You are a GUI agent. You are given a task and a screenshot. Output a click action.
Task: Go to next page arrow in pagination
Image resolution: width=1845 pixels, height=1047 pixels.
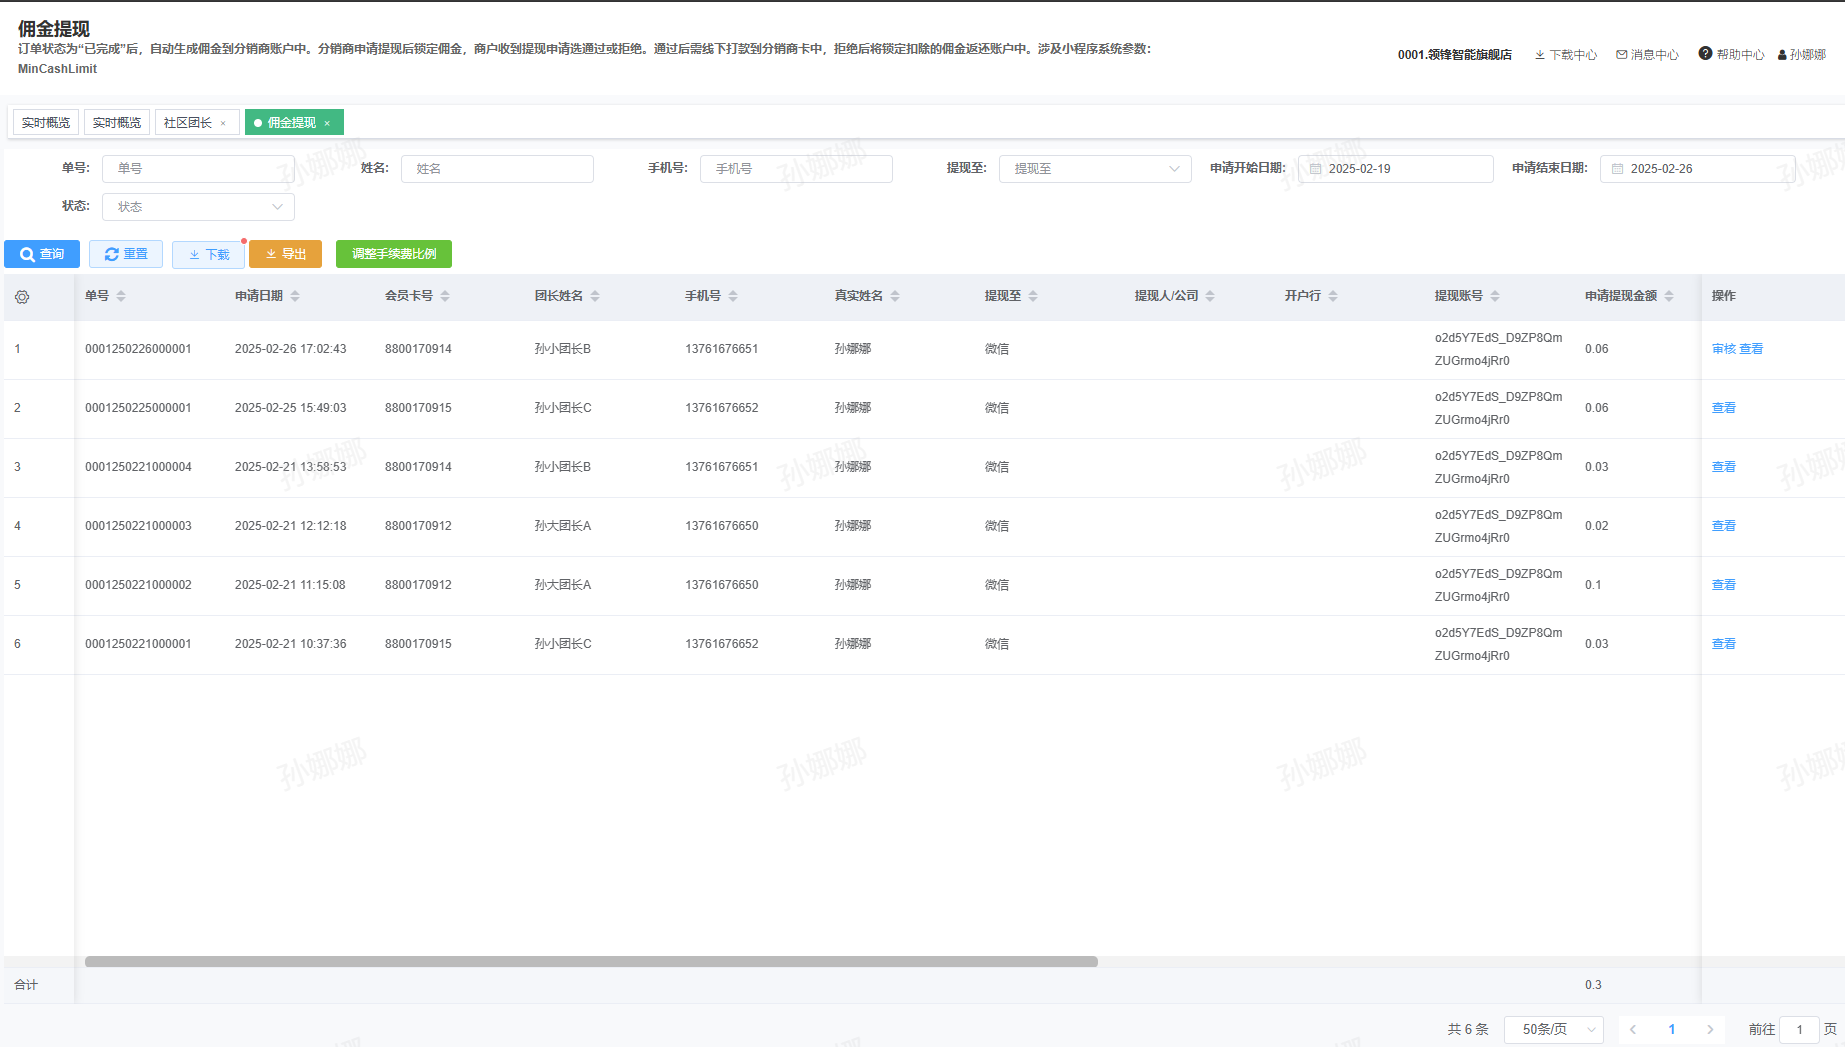click(1710, 1029)
